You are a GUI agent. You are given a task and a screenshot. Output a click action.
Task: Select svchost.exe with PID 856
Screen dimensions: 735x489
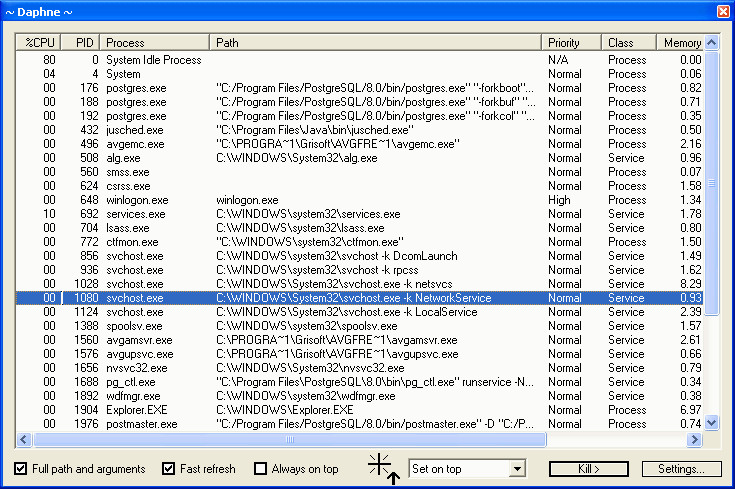360,256
